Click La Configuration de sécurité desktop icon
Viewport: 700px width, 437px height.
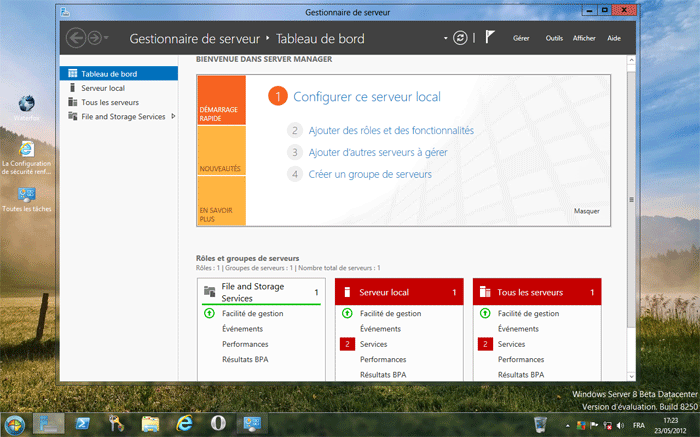click(26, 158)
